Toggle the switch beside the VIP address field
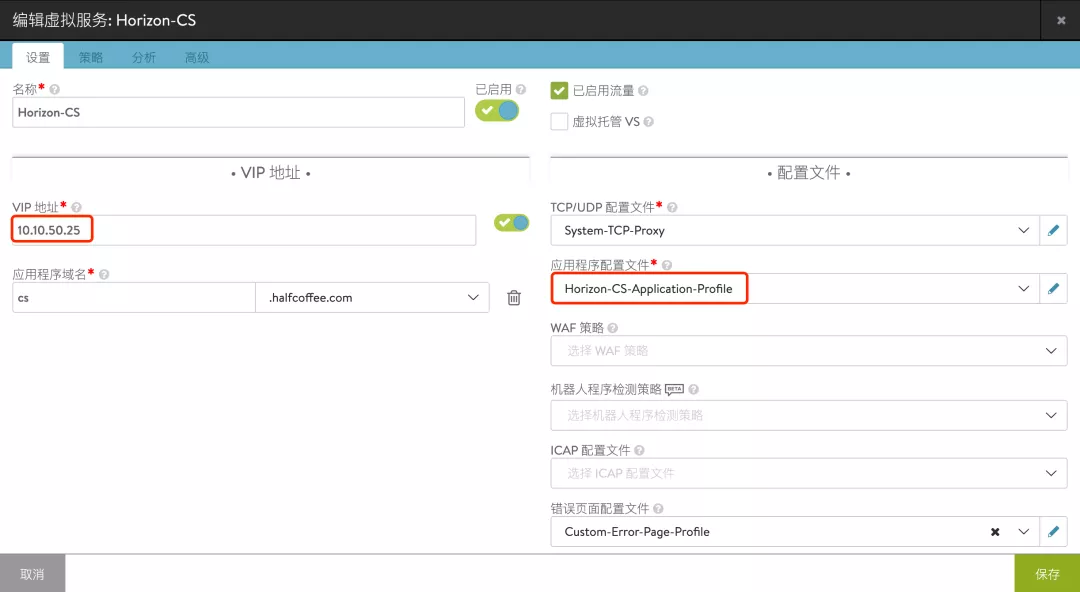This screenshot has height=592, width=1080. coord(511,223)
